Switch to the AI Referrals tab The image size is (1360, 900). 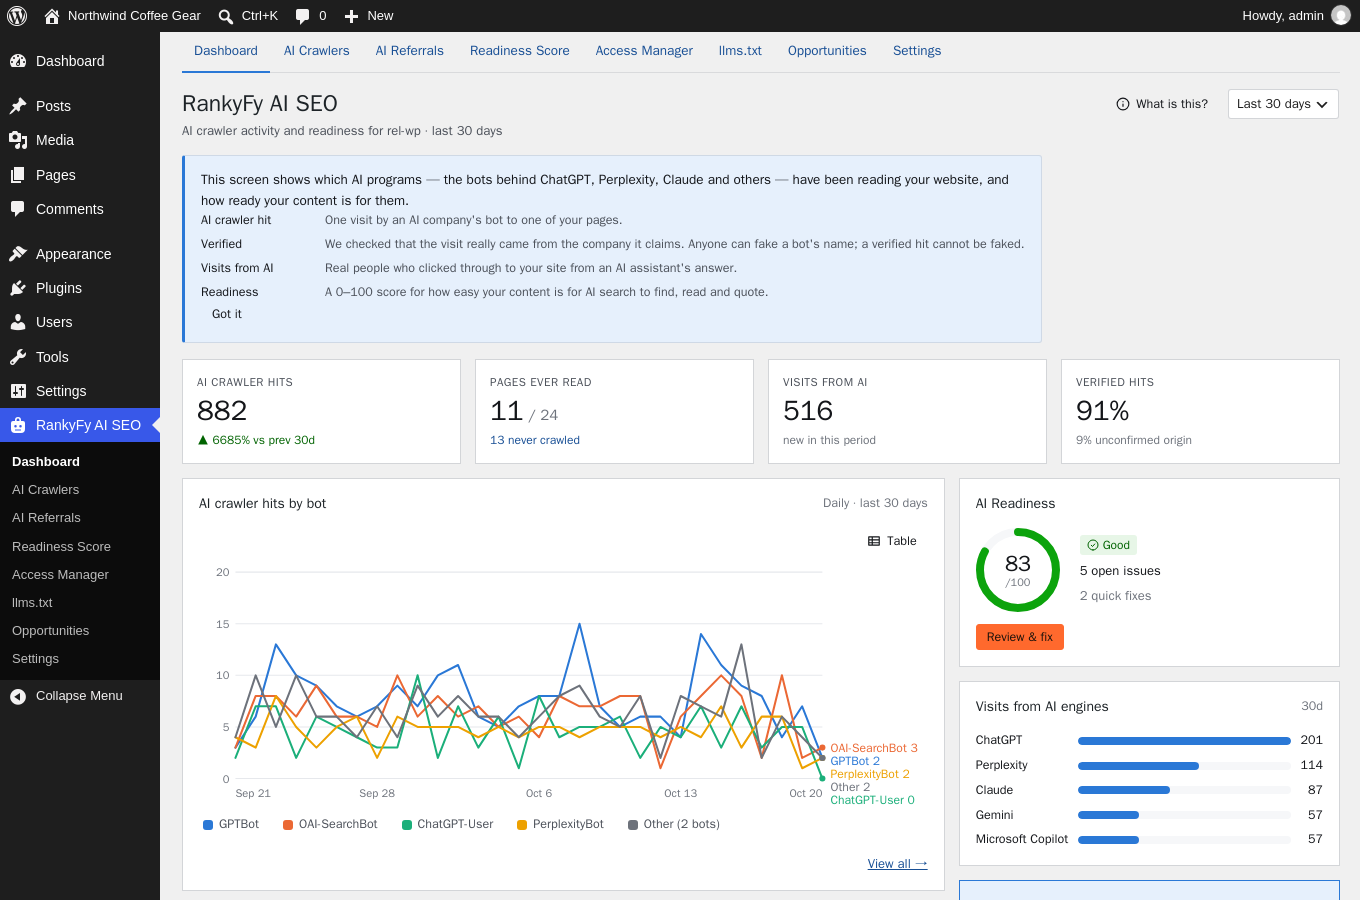[x=410, y=51]
